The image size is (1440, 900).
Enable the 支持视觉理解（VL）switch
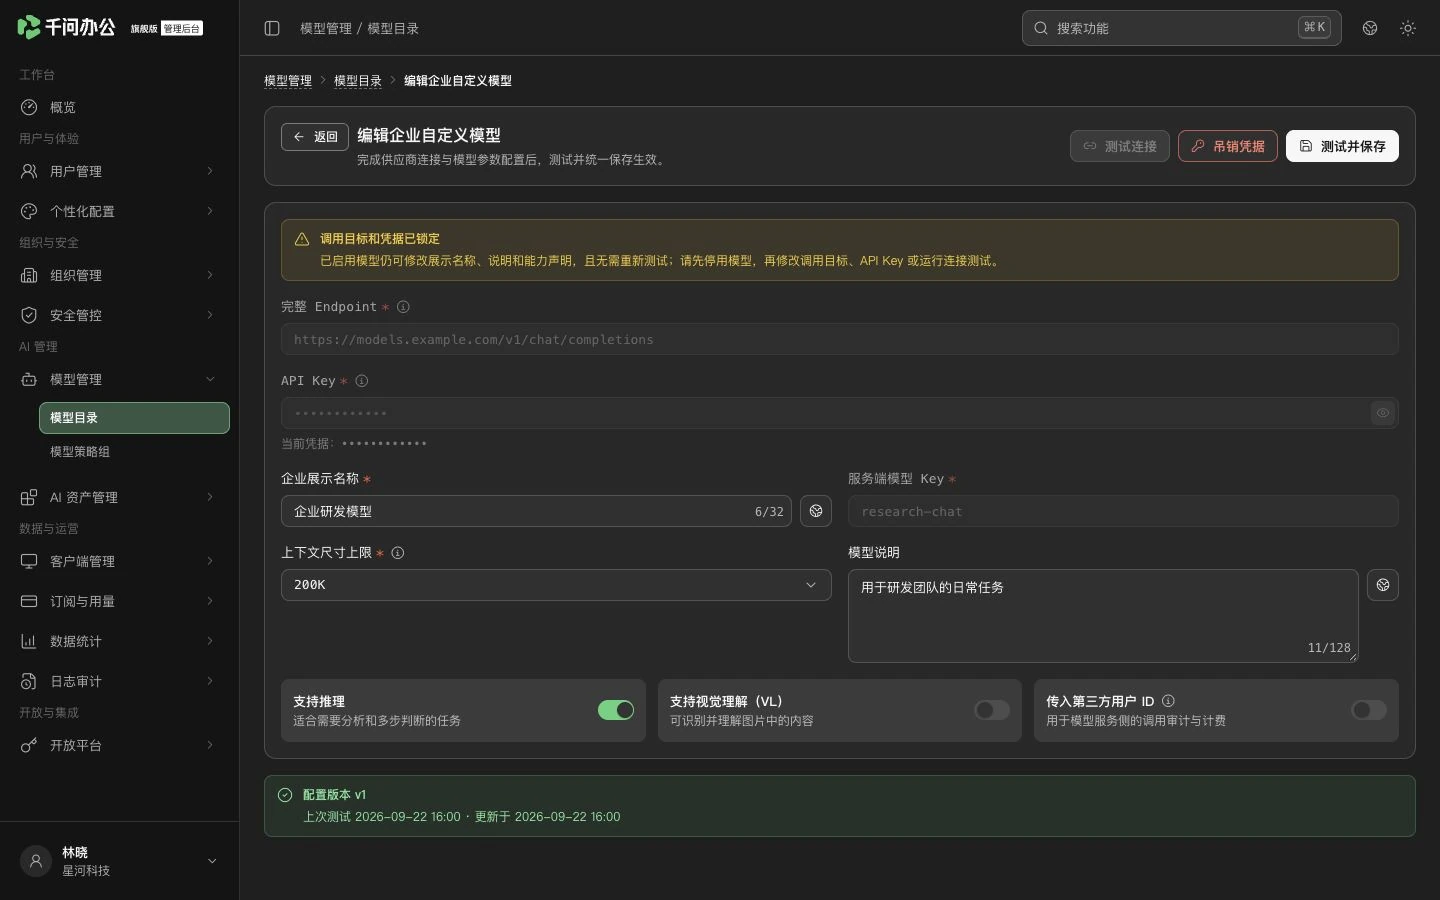coord(992,710)
